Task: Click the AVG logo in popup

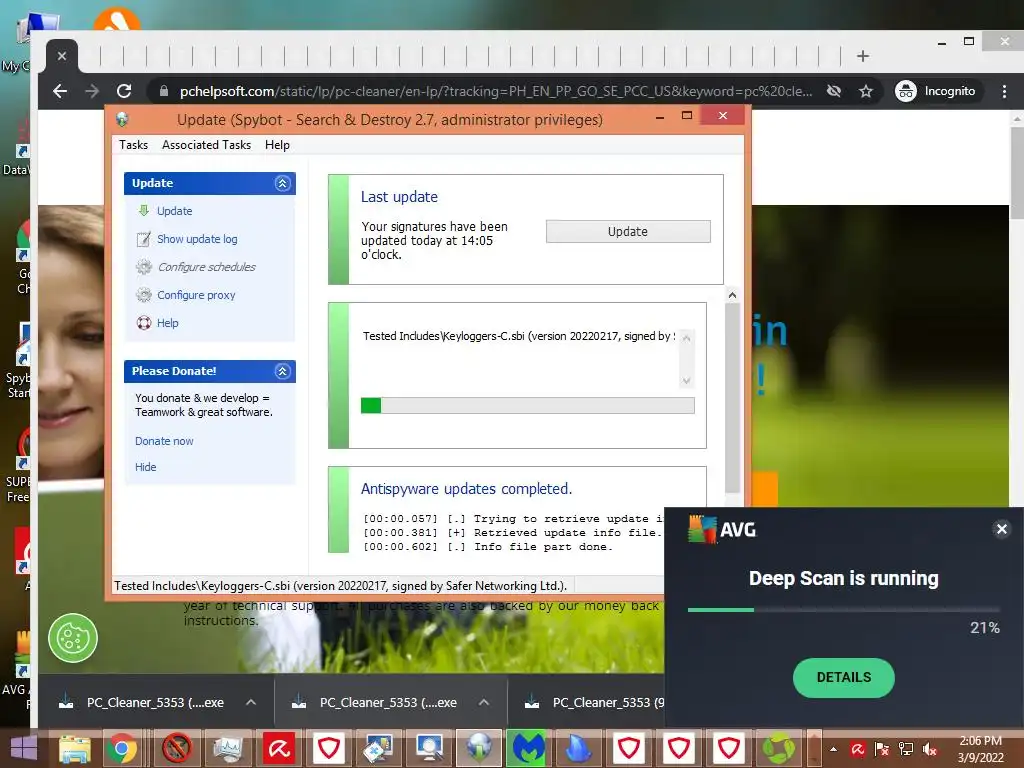Action: [x=722, y=530]
